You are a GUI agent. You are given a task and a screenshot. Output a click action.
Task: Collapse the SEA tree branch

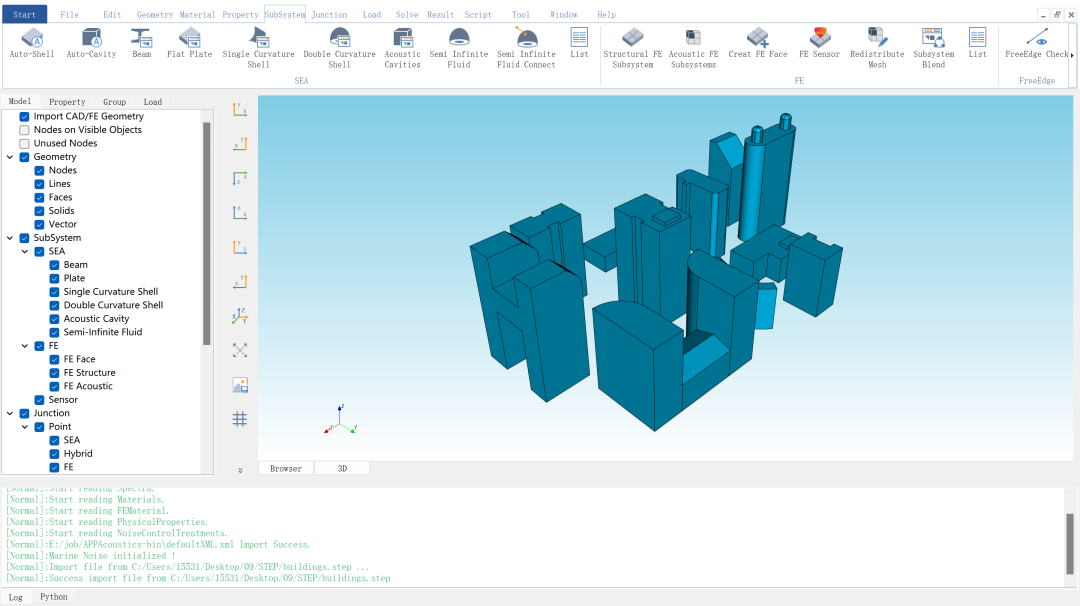click(x=25, y=251)
